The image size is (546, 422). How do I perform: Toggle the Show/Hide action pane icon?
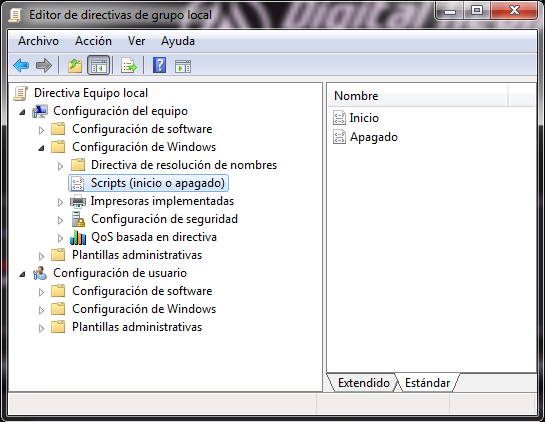(x=183, y=66)
